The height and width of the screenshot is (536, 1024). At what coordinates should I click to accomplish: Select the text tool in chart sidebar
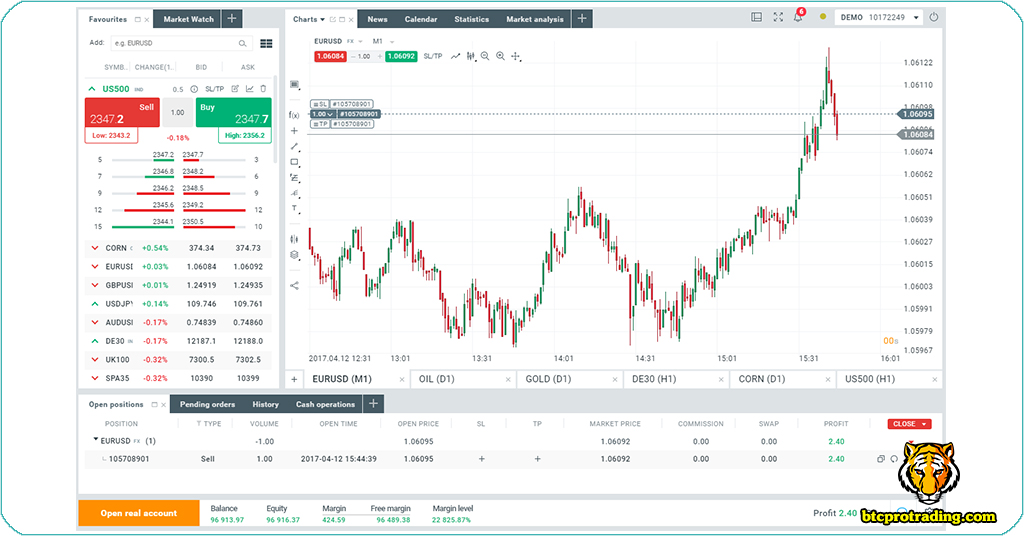pos(294,208)
